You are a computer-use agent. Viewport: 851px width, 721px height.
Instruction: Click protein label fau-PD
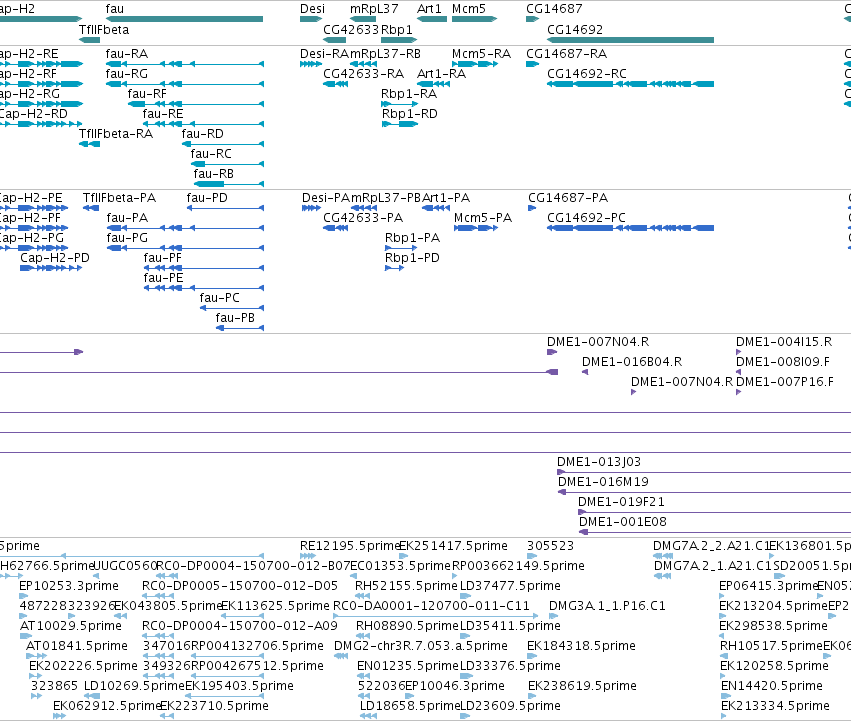[x=207, y=198]
